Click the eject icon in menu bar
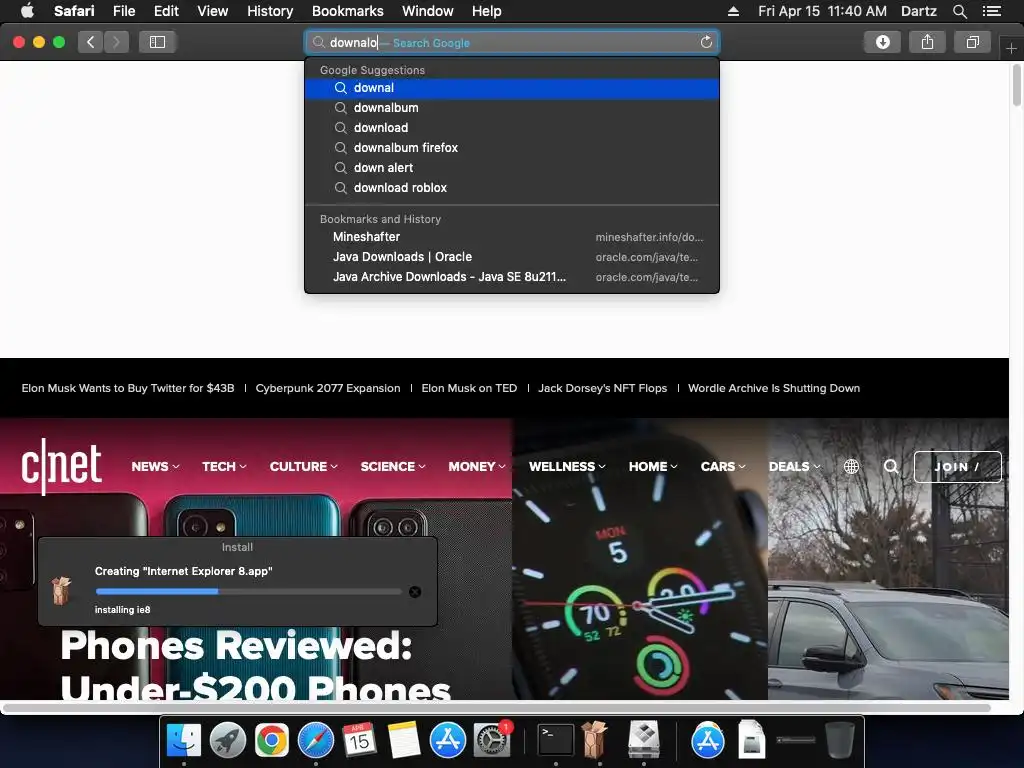The height and width of the screenshot is (768, 1024). click(733, 11)
